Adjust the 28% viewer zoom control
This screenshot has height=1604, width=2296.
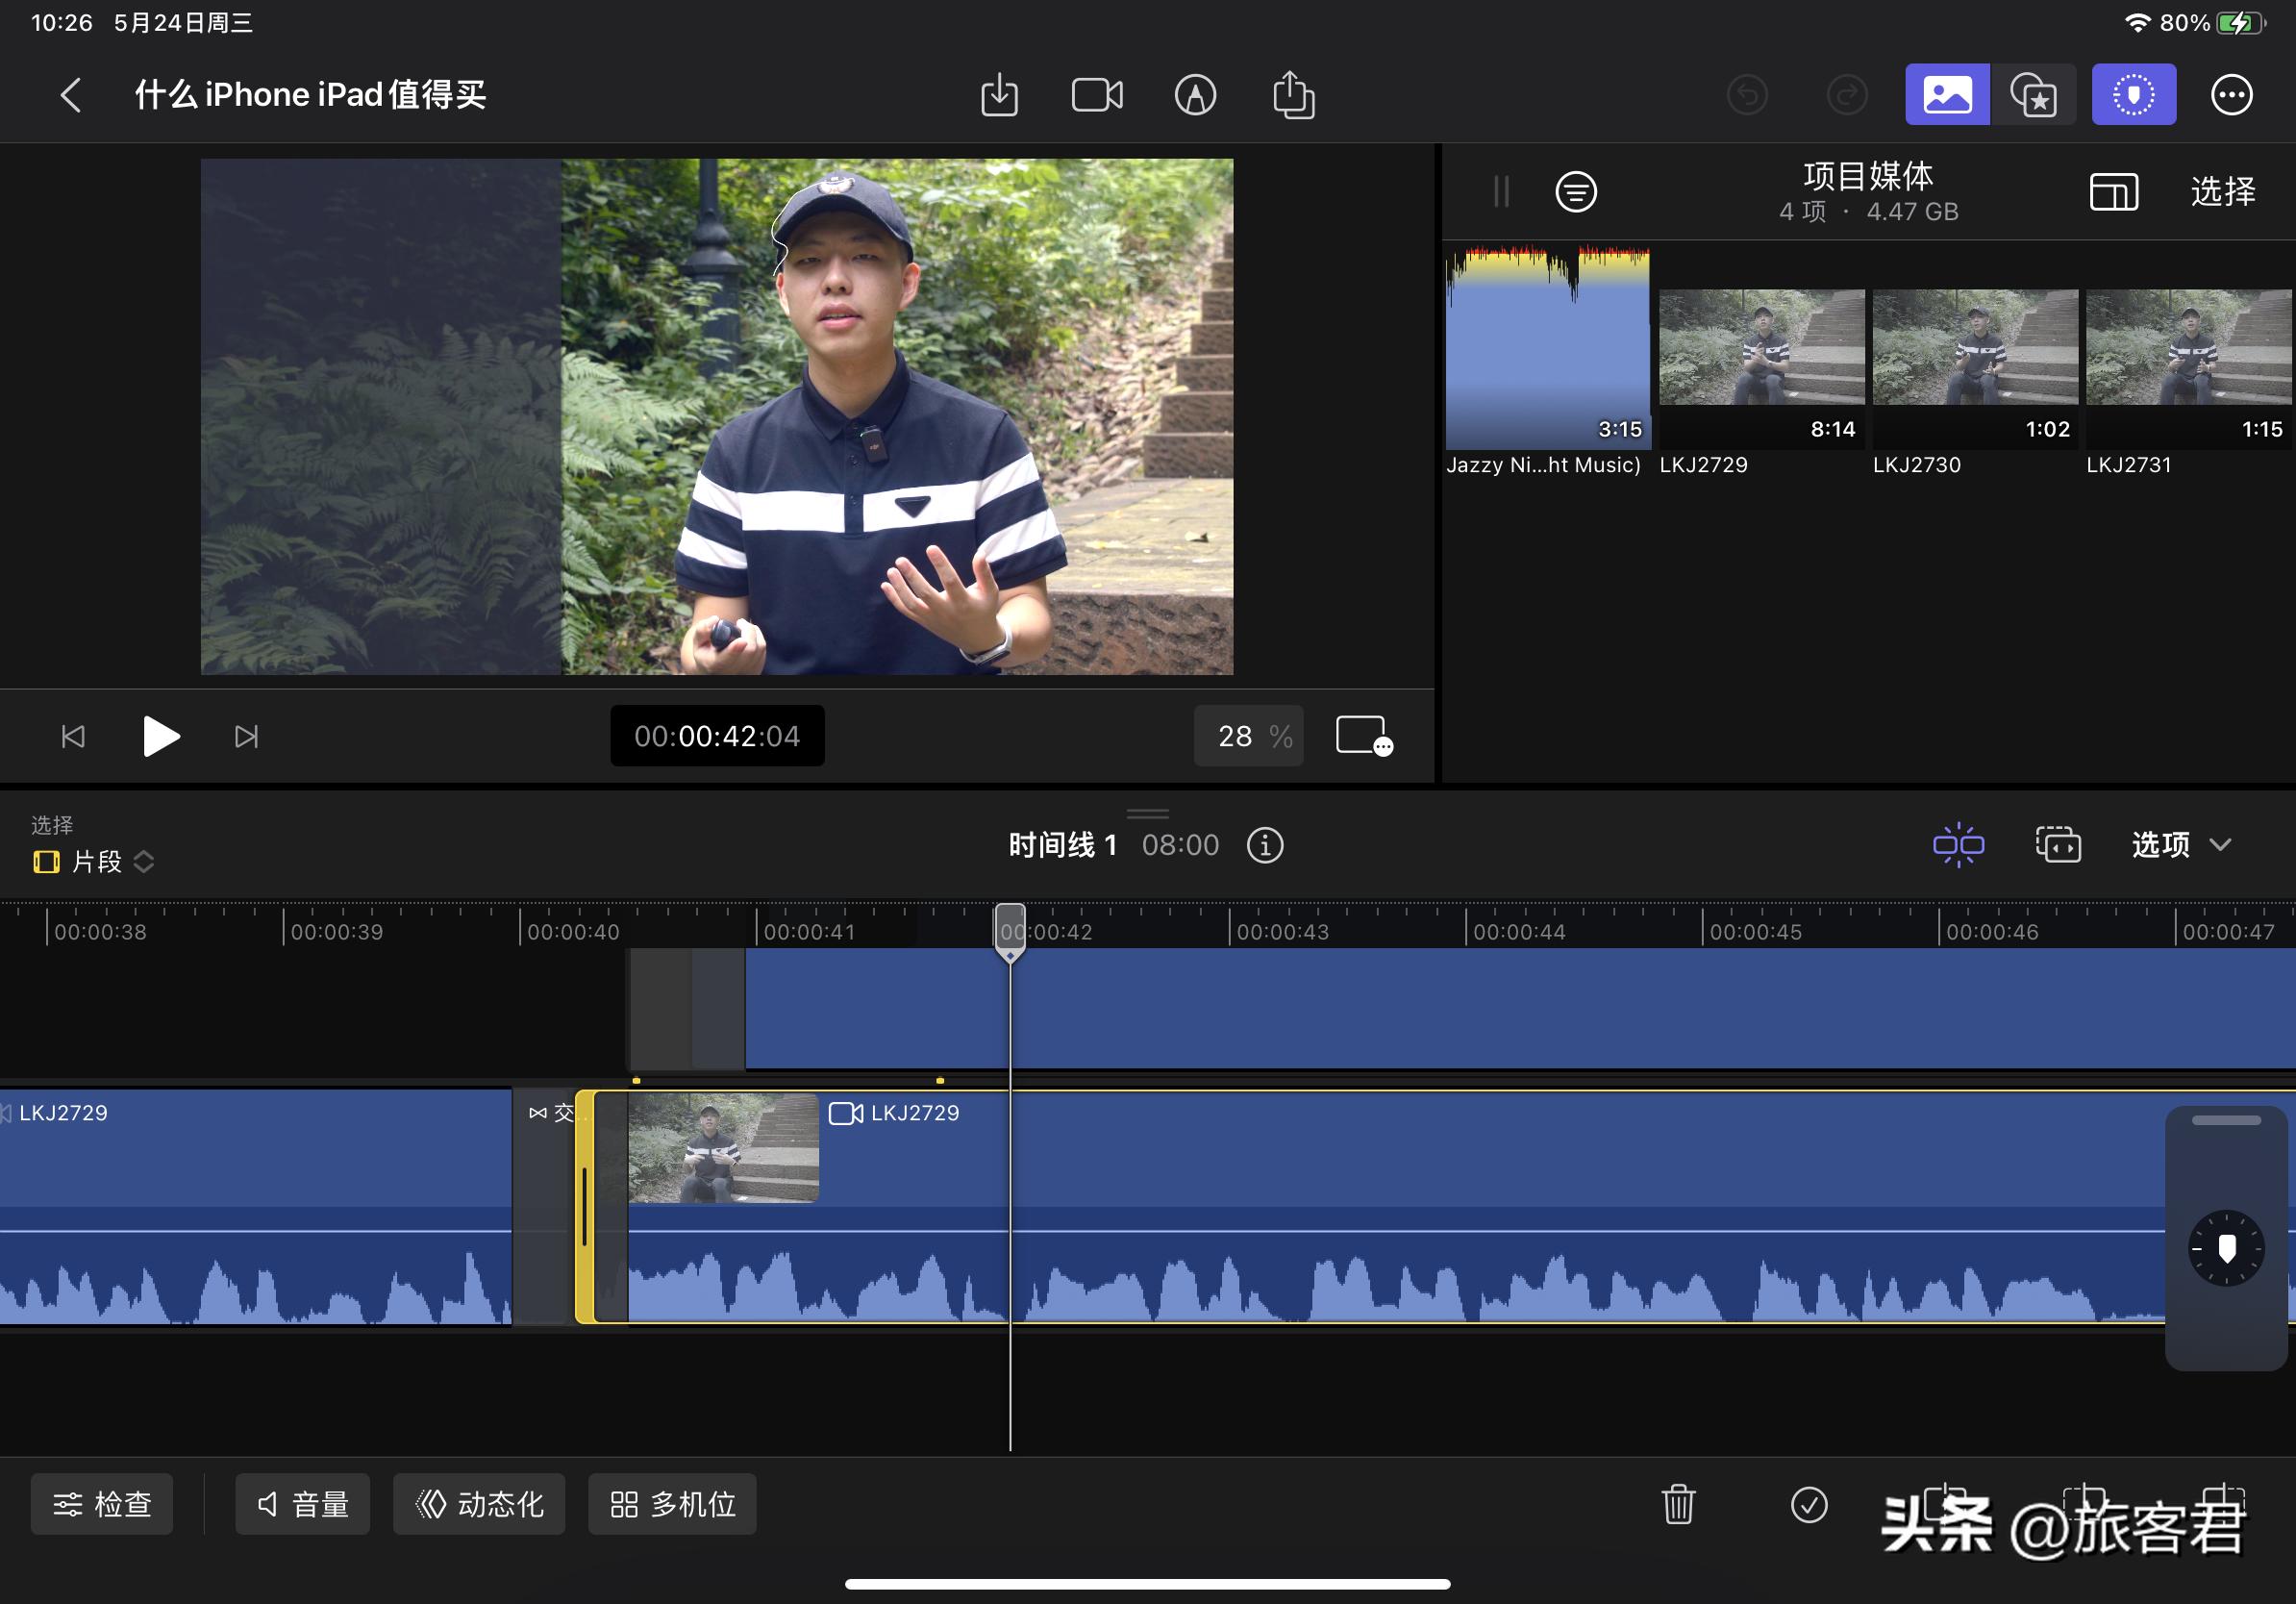pos(1247,737)
